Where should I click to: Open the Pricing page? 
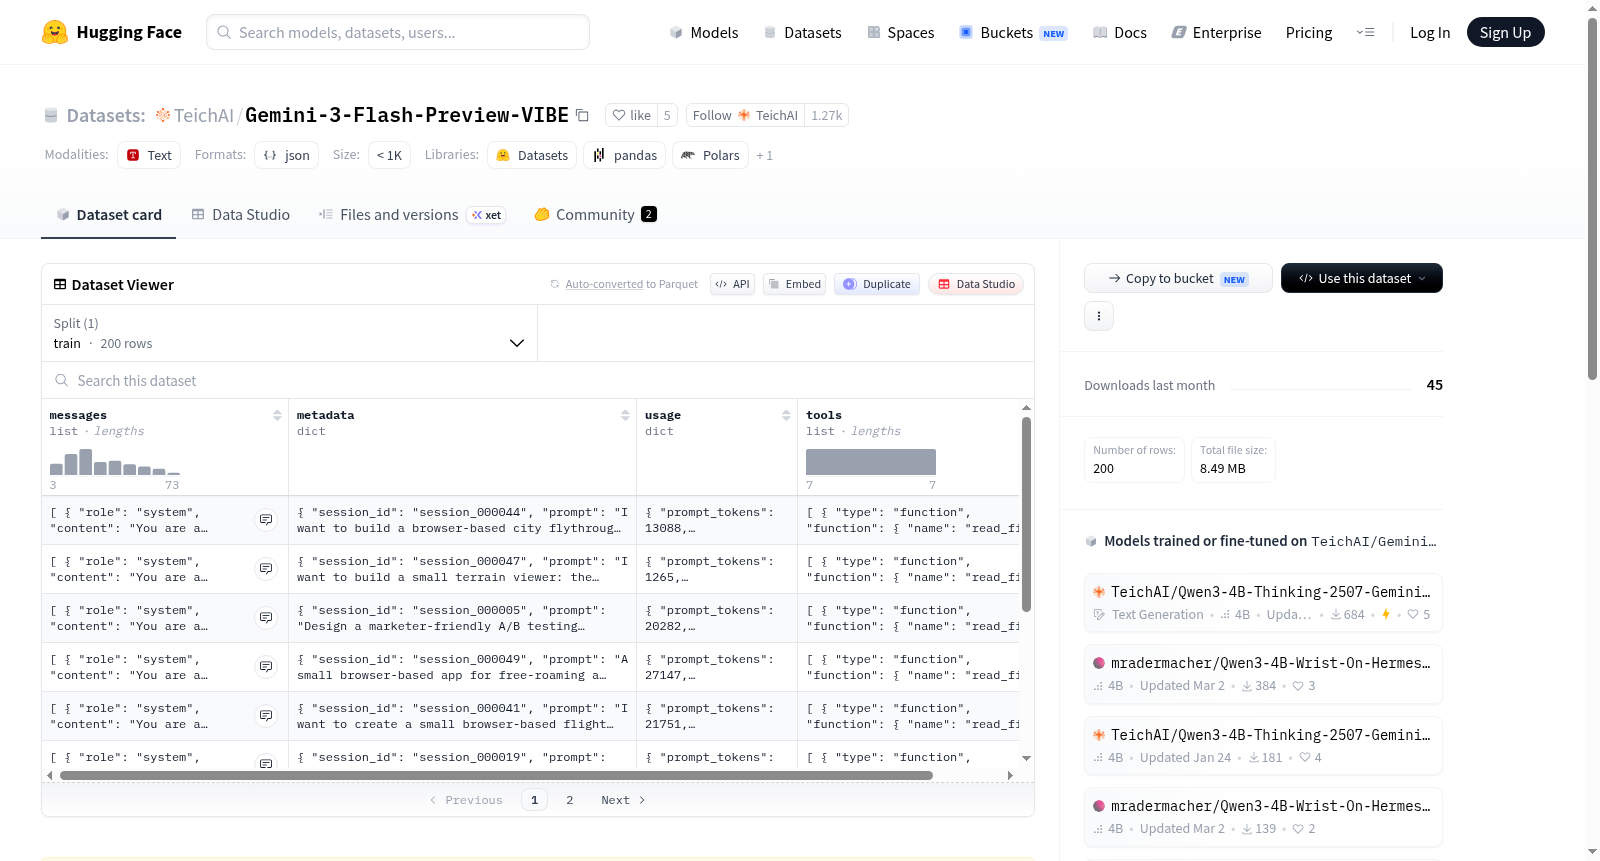pyautogui.click(x=1309, y=32)
